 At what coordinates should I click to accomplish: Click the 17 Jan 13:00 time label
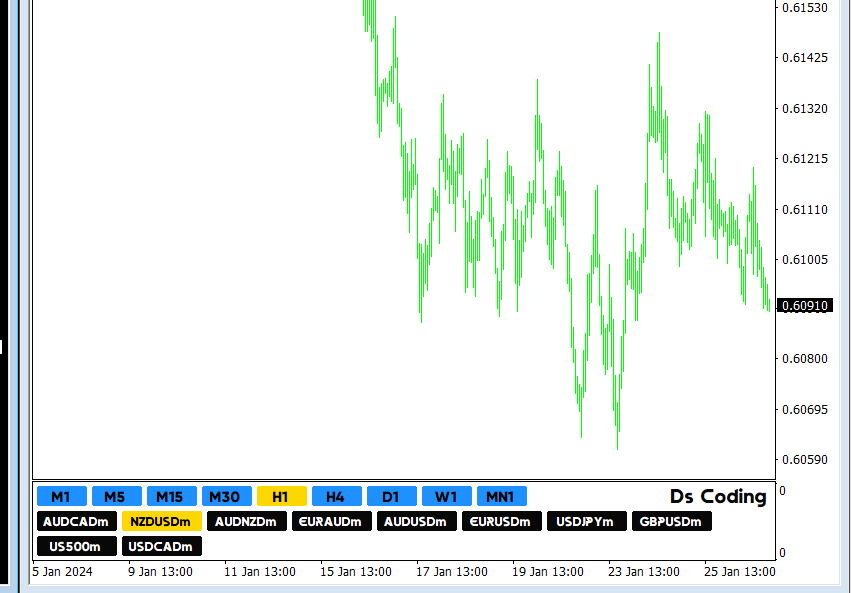tap(452, 572)
